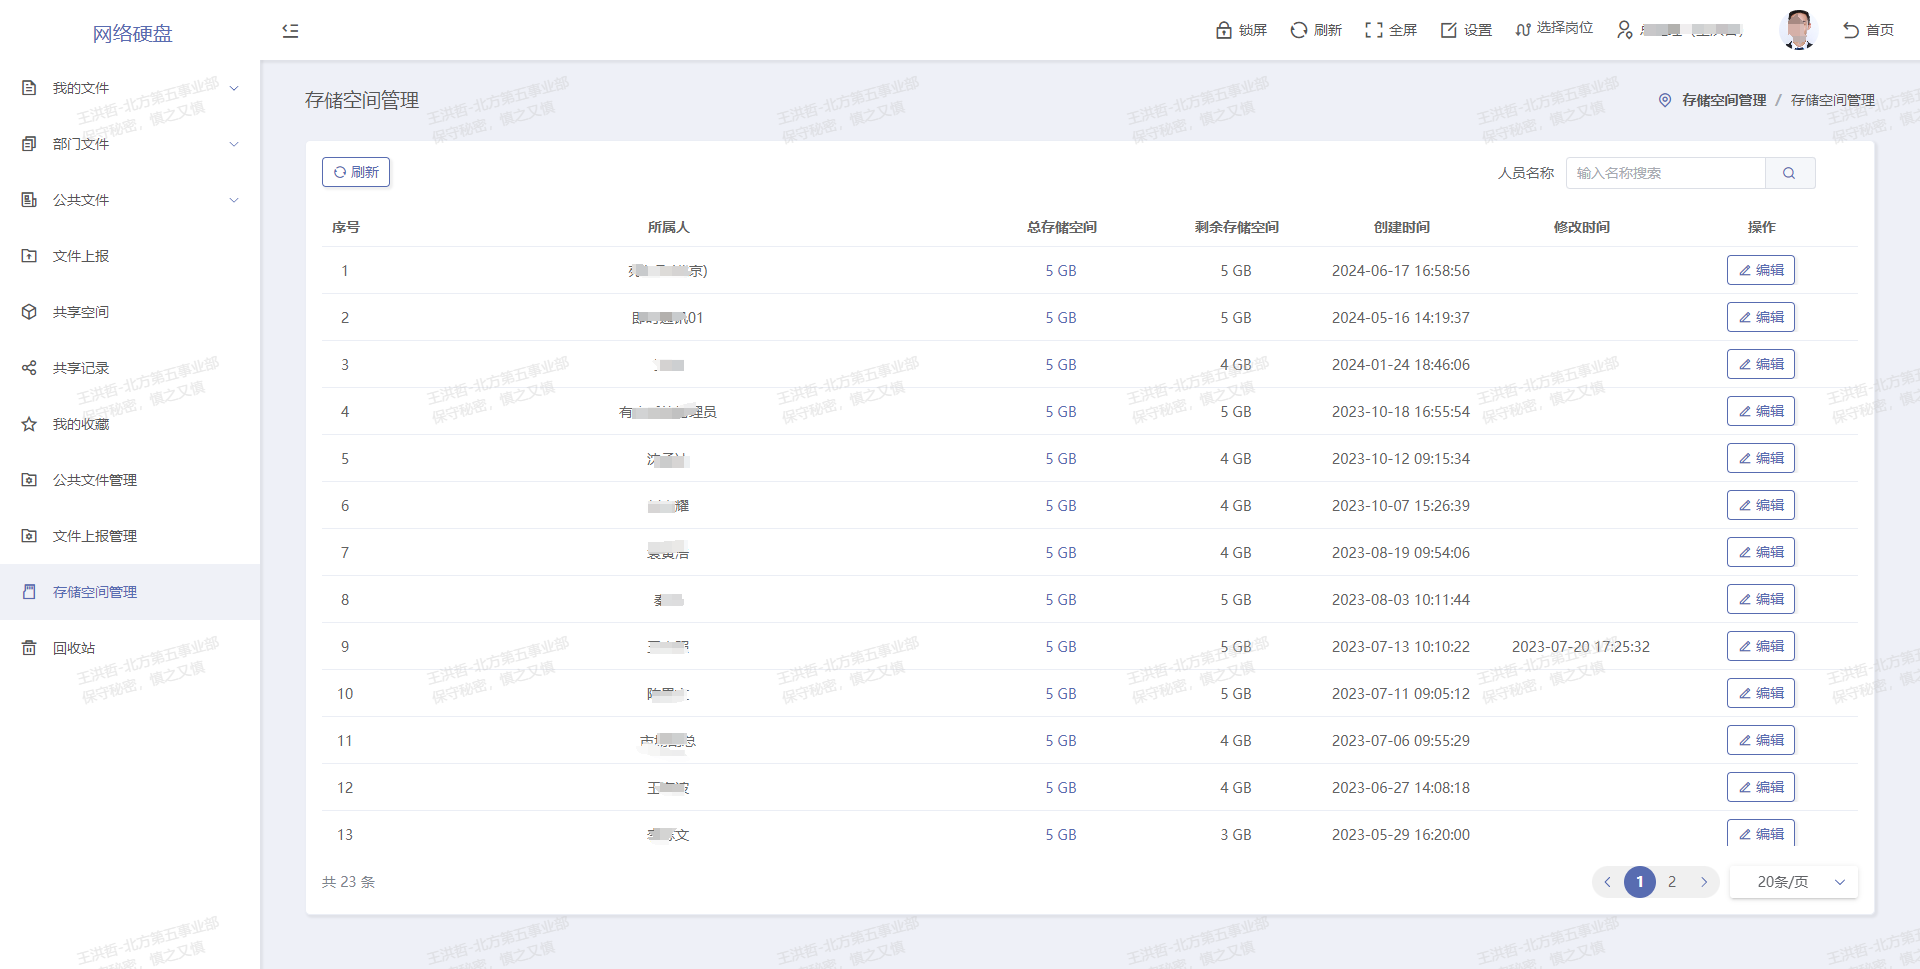Click the user profile person icon
The width and height of the screenshot is (1920, 969).
click(x=1625, y=30)
